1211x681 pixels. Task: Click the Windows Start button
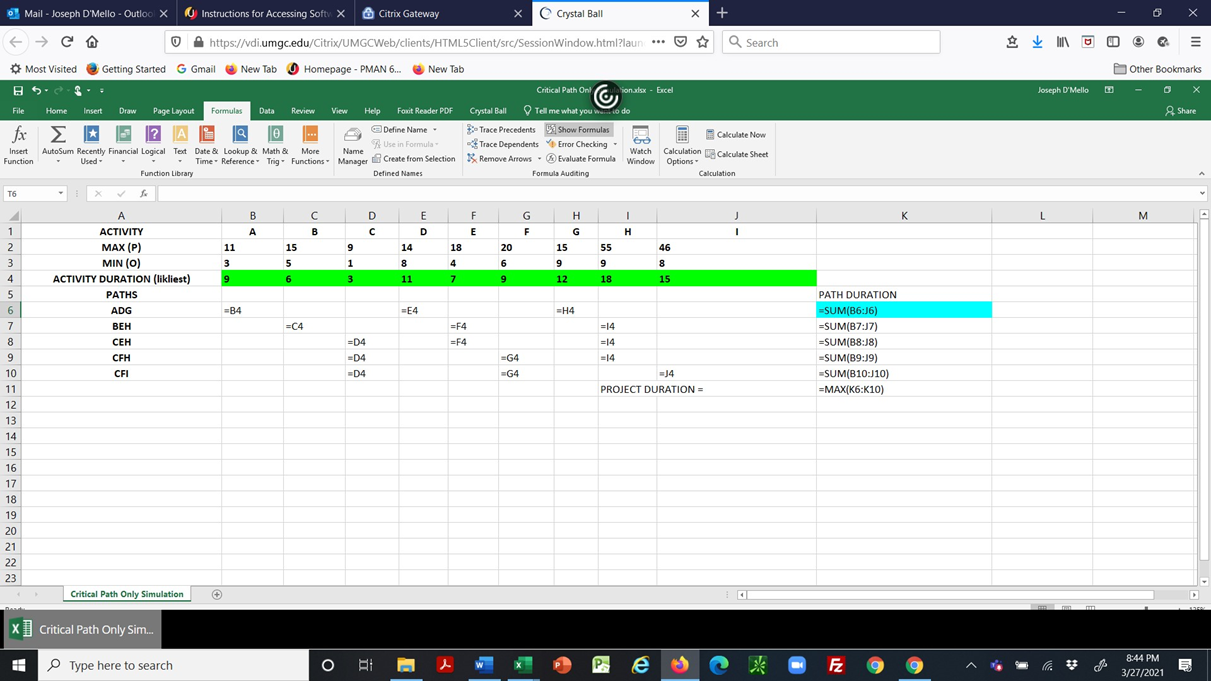pyautogui.click(x=19, y=665)
